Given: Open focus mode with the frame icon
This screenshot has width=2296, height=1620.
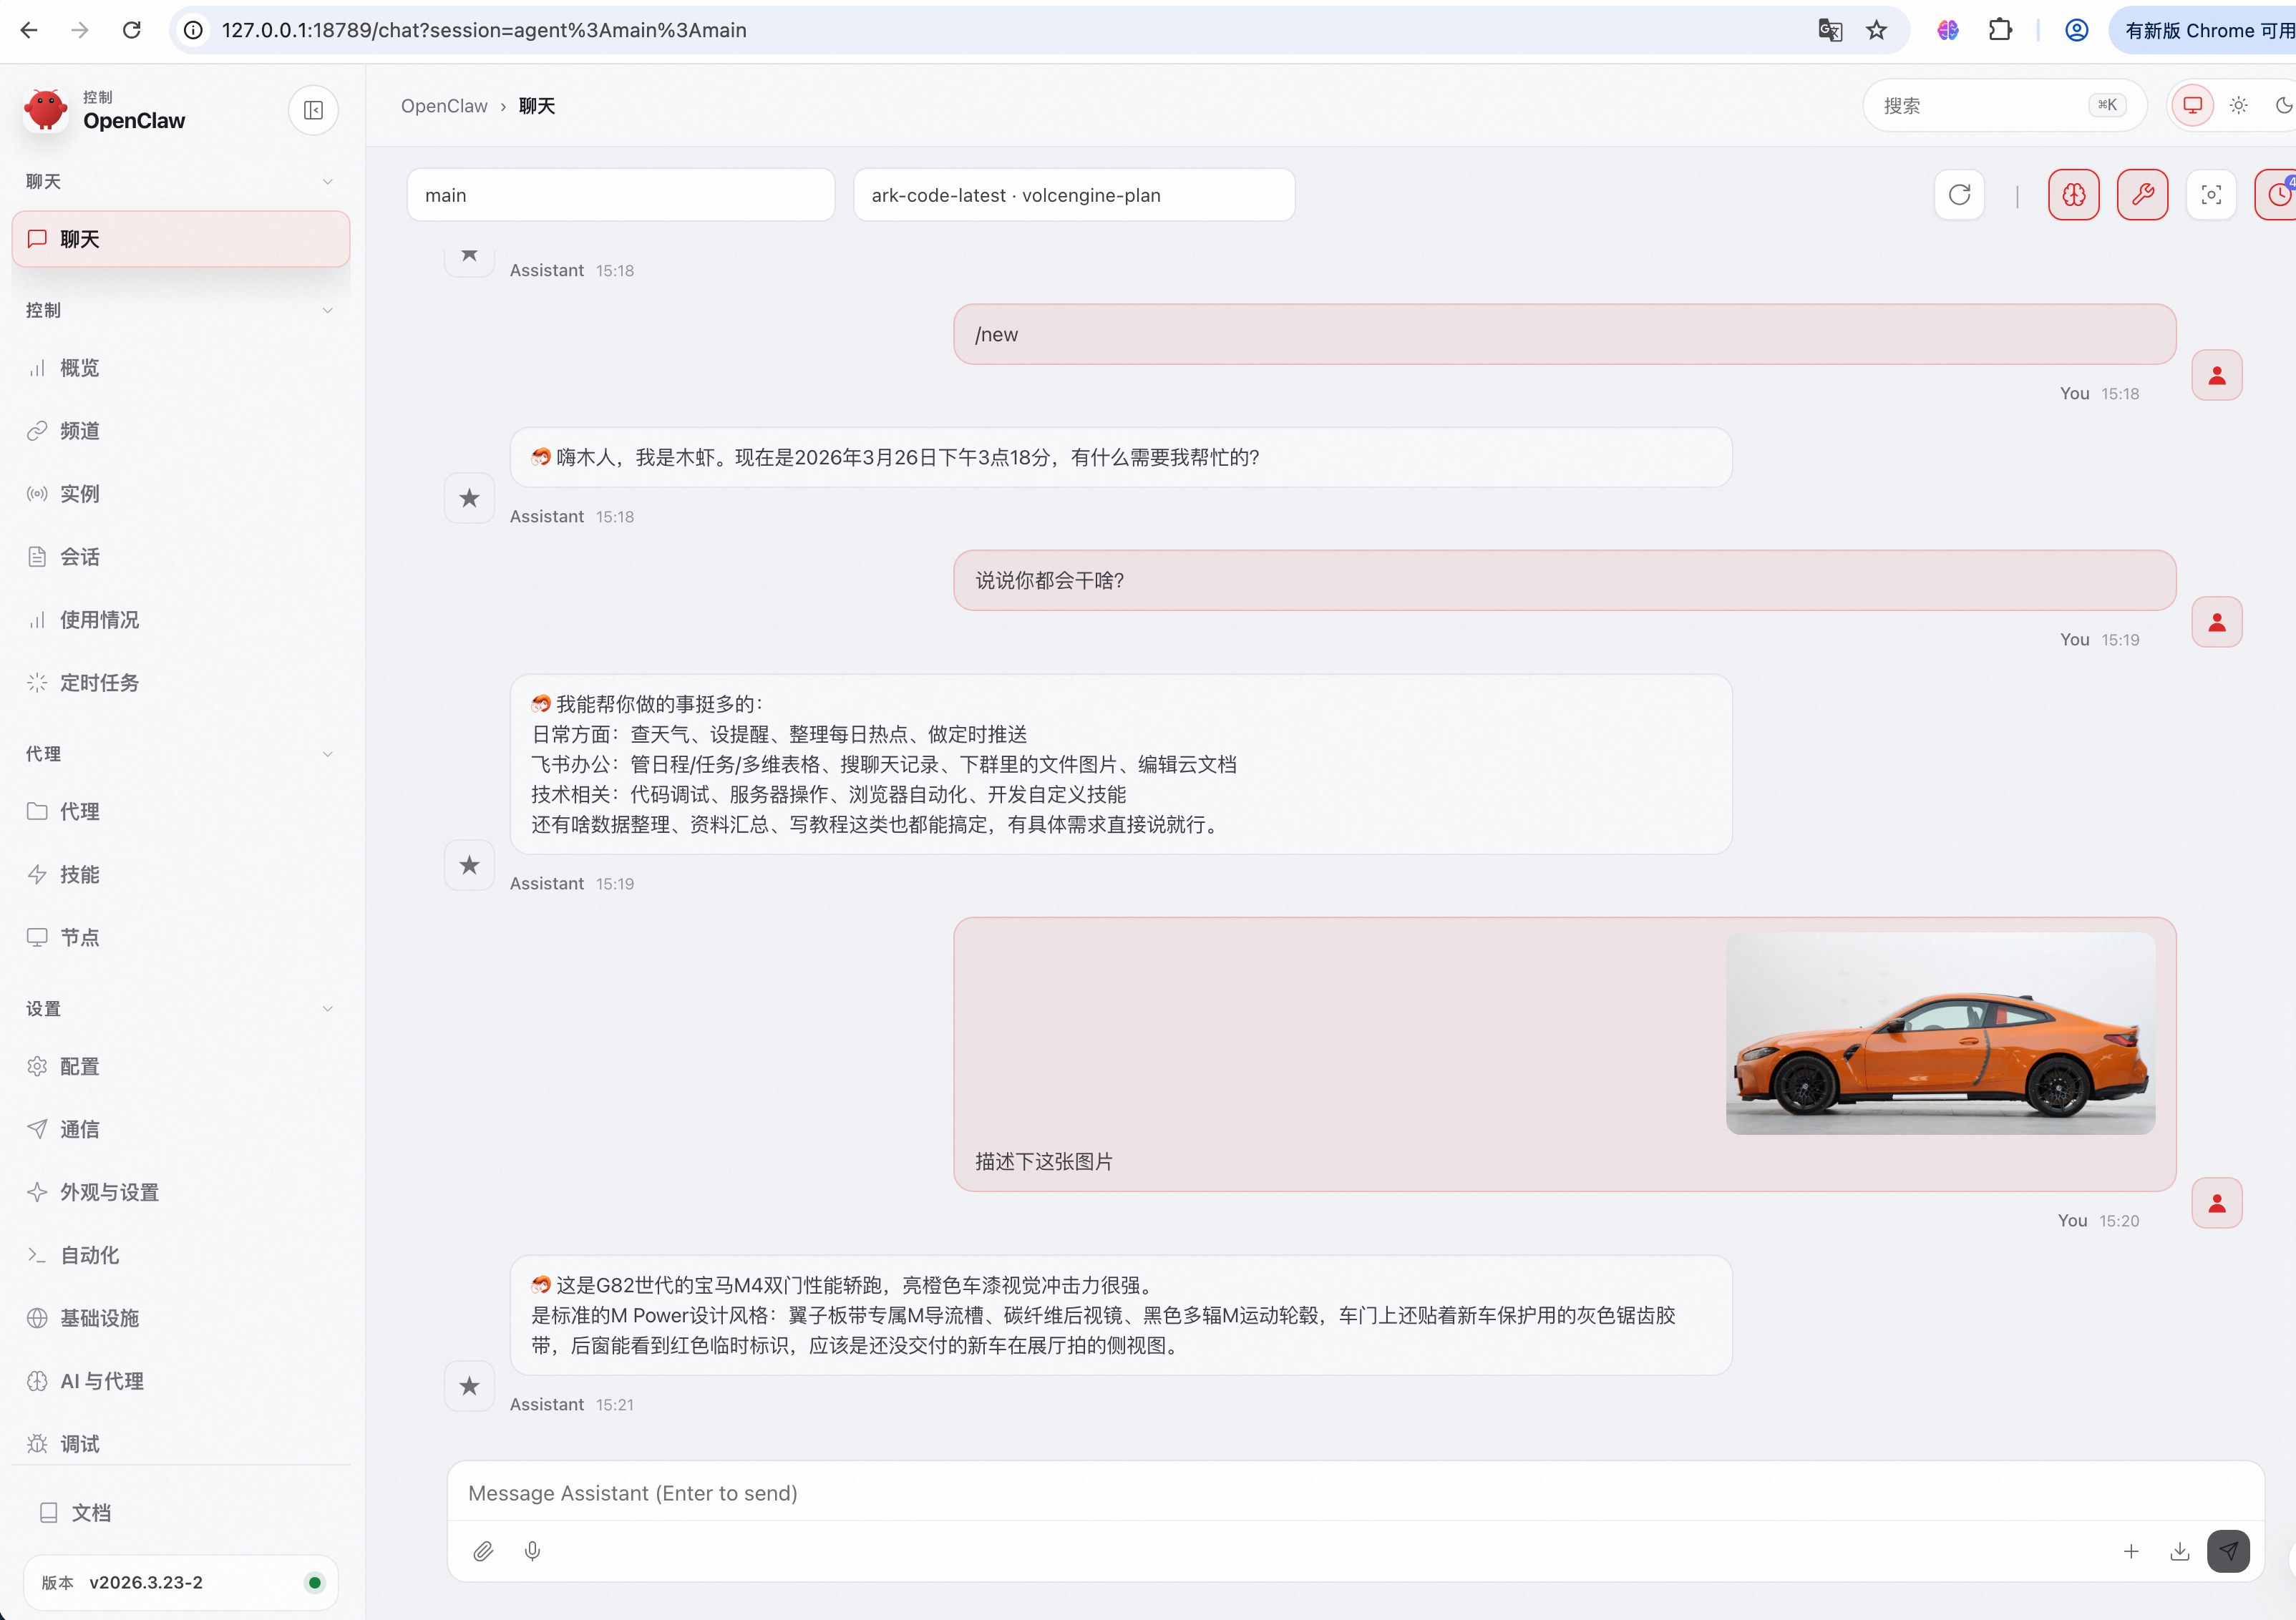Looking at the screenshot, I should [x=2211, y=195].
